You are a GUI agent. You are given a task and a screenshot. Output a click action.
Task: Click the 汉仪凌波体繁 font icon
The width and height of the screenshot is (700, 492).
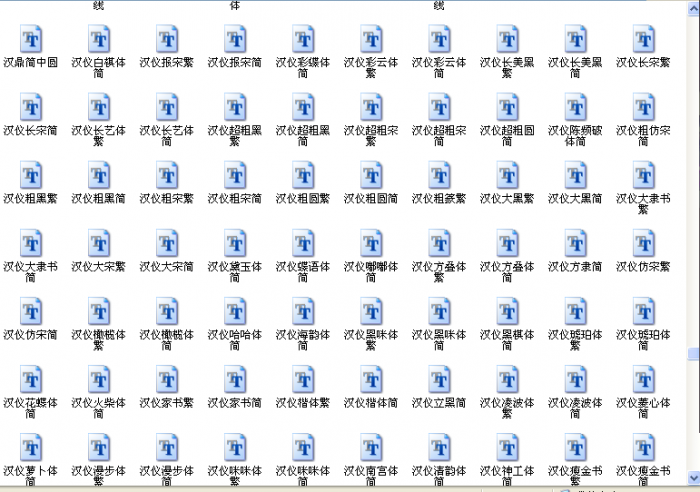507,380
